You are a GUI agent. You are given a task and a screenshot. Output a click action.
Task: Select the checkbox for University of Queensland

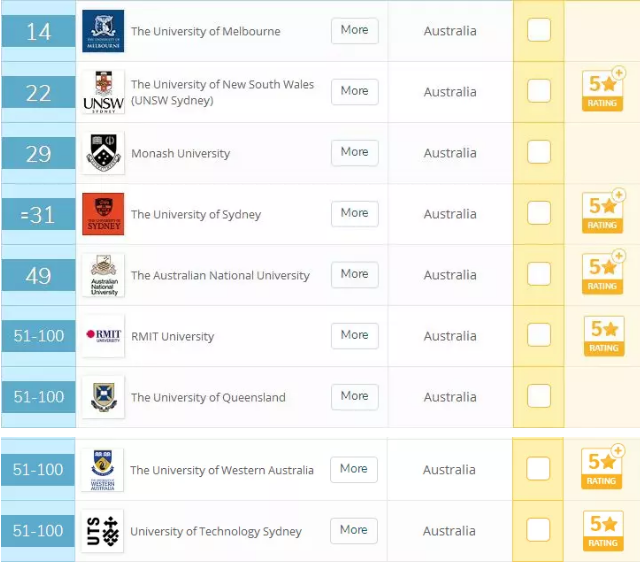[539, 396]
